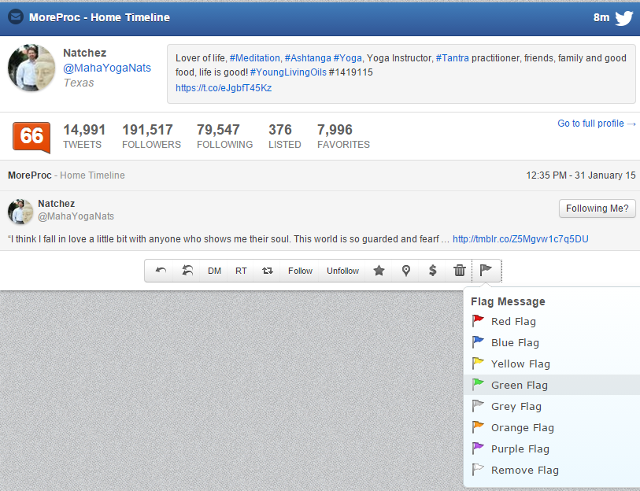Choose Orange Flag menu entry
The width and height of the screenshot is (640, 491).
552,428
